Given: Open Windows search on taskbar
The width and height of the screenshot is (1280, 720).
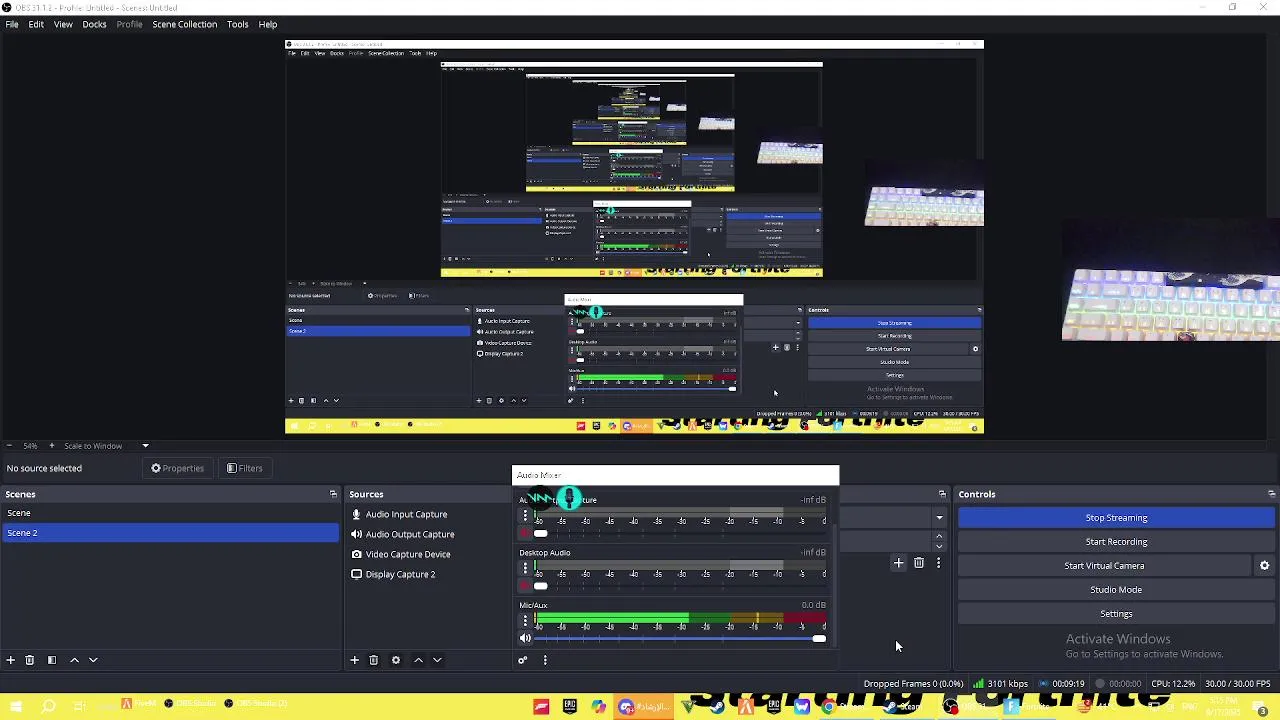Looking at the screenshot, I should (x=48, y=707).
